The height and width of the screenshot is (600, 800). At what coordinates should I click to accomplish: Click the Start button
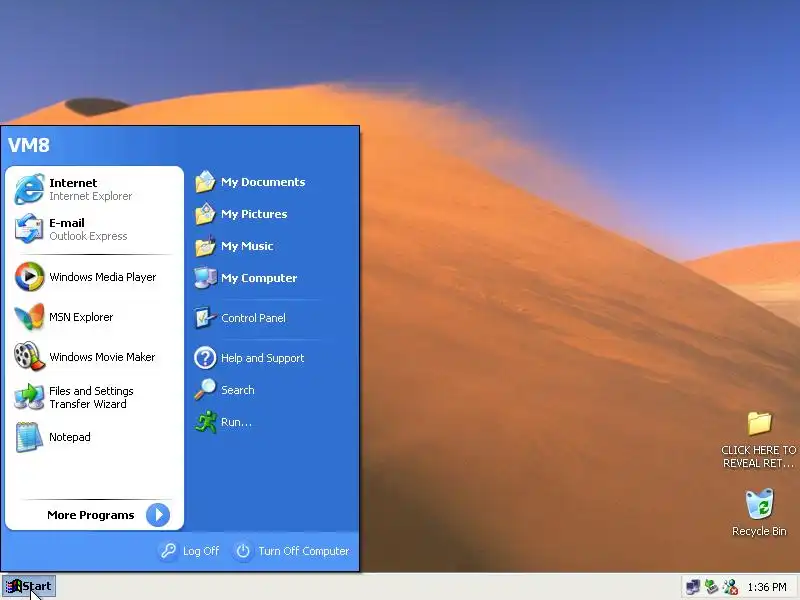point(29,586)
